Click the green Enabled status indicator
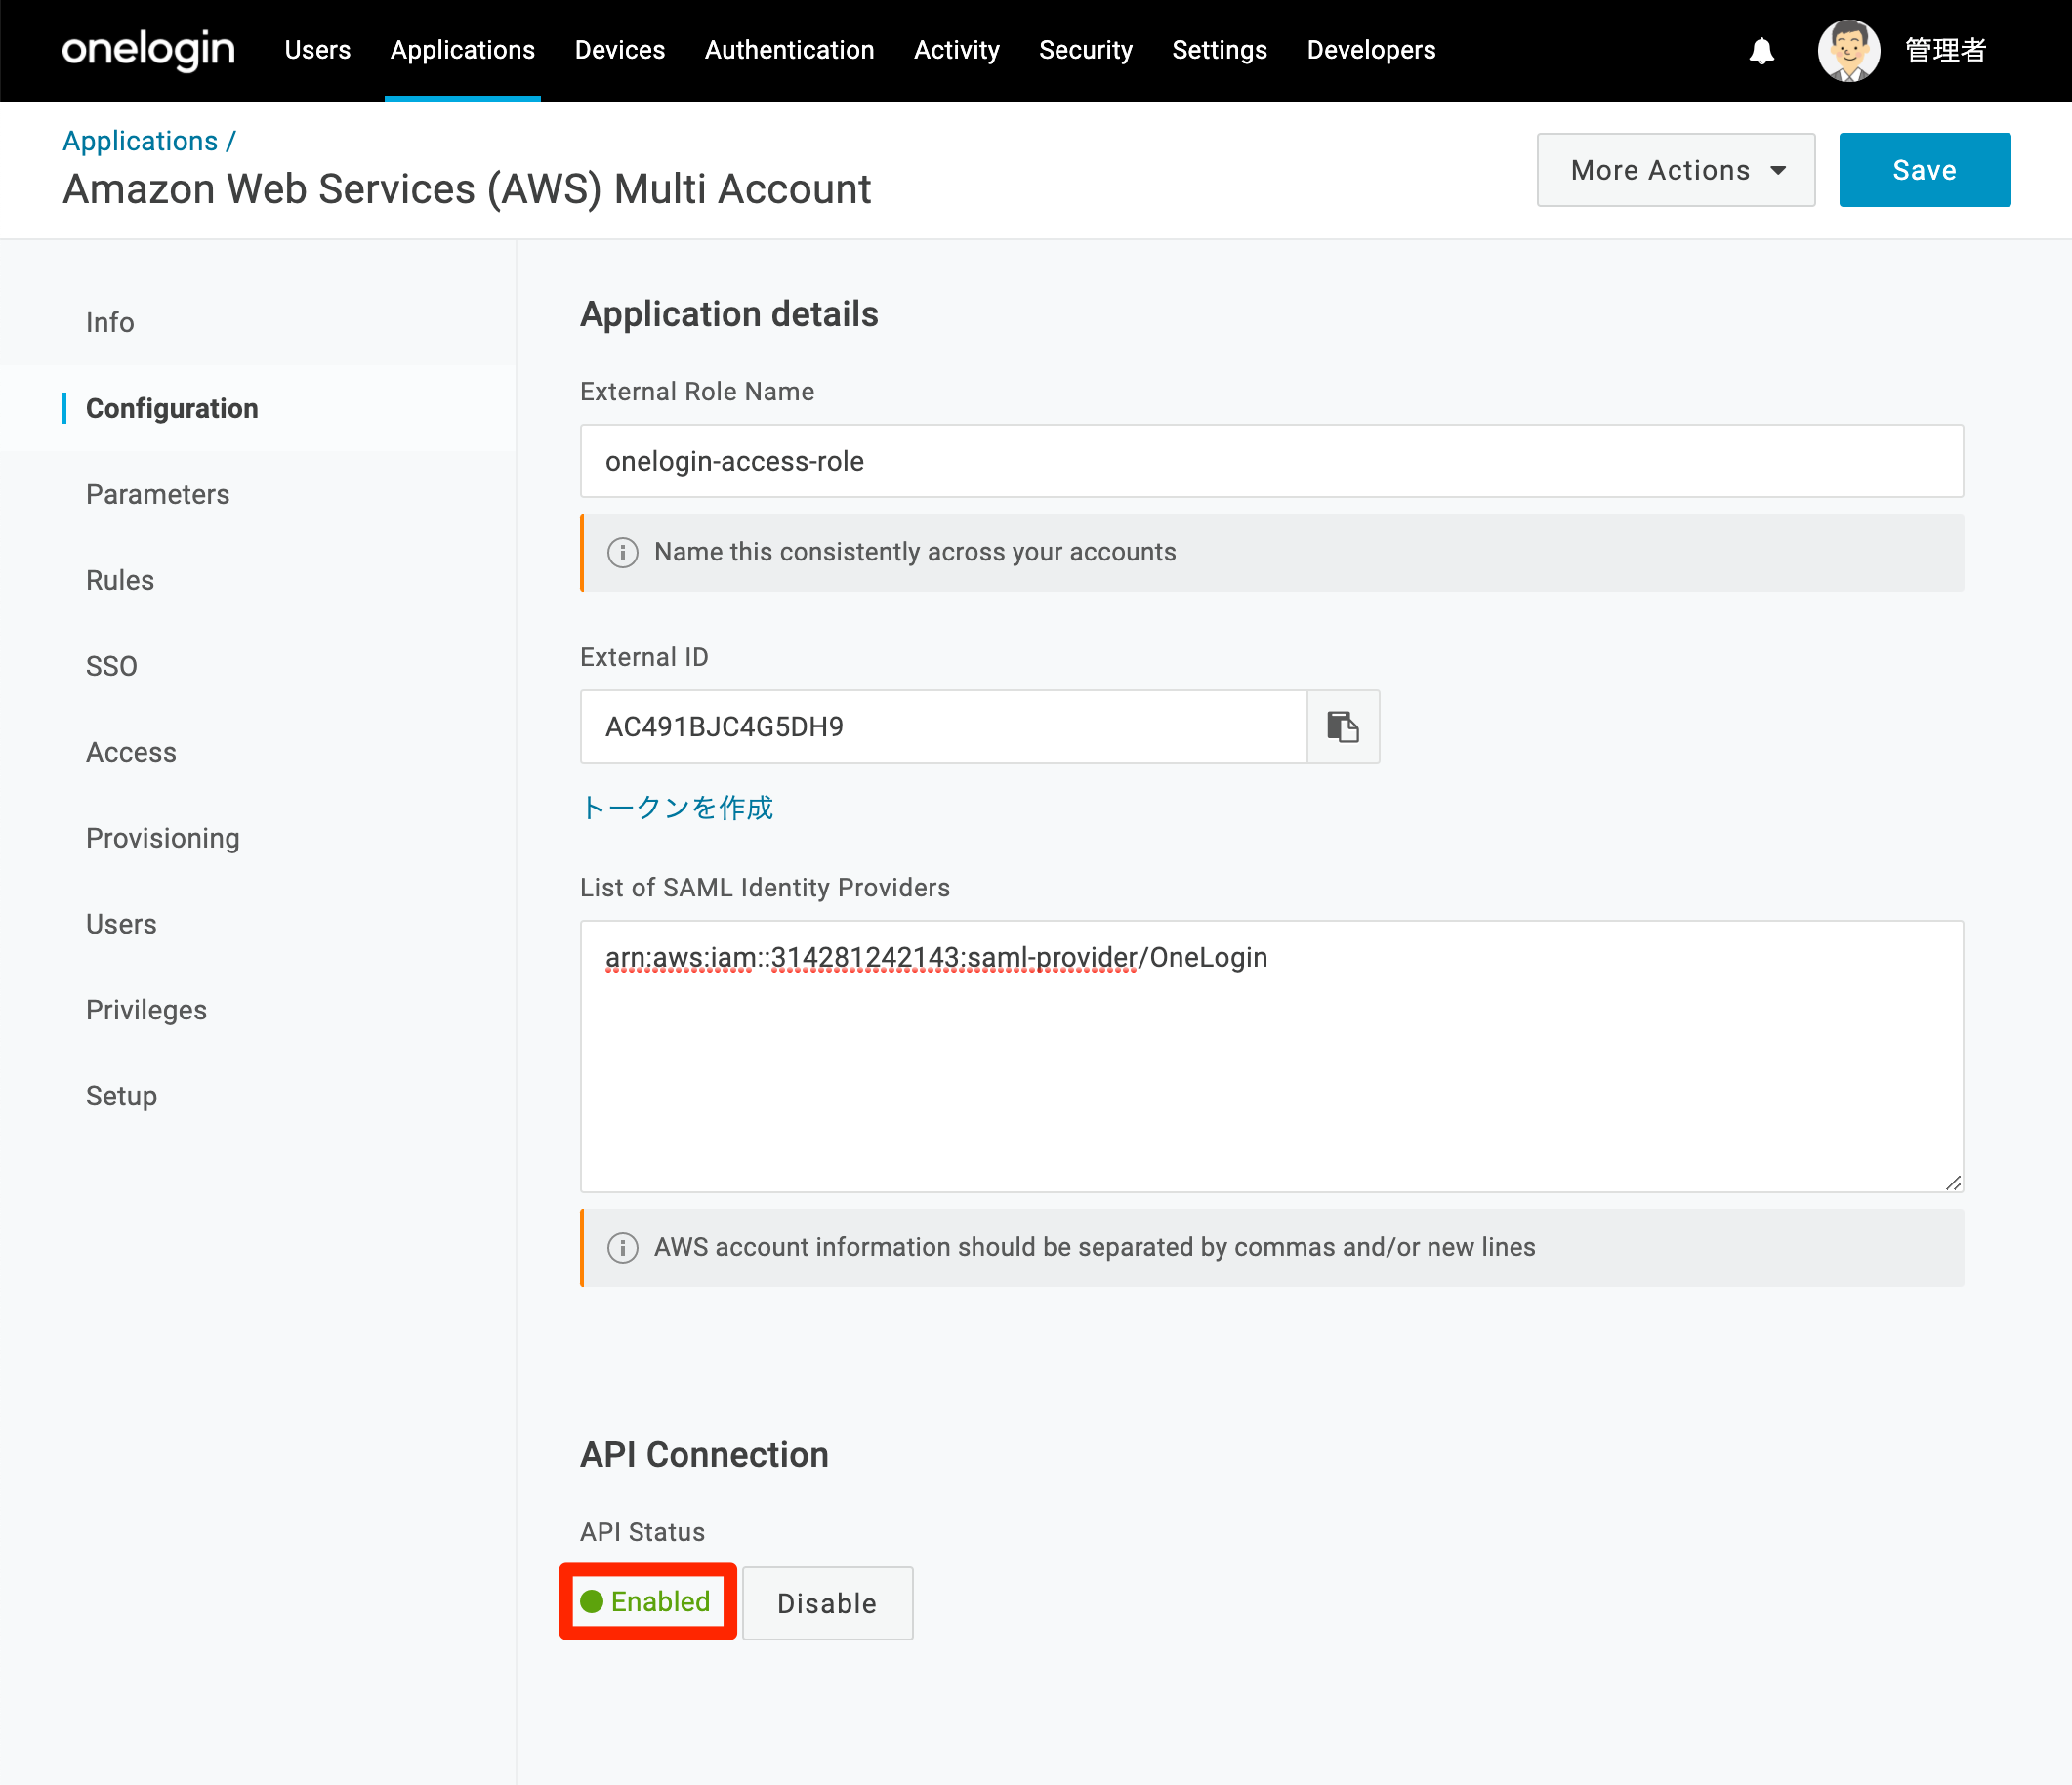 (x=646, y=1601)
